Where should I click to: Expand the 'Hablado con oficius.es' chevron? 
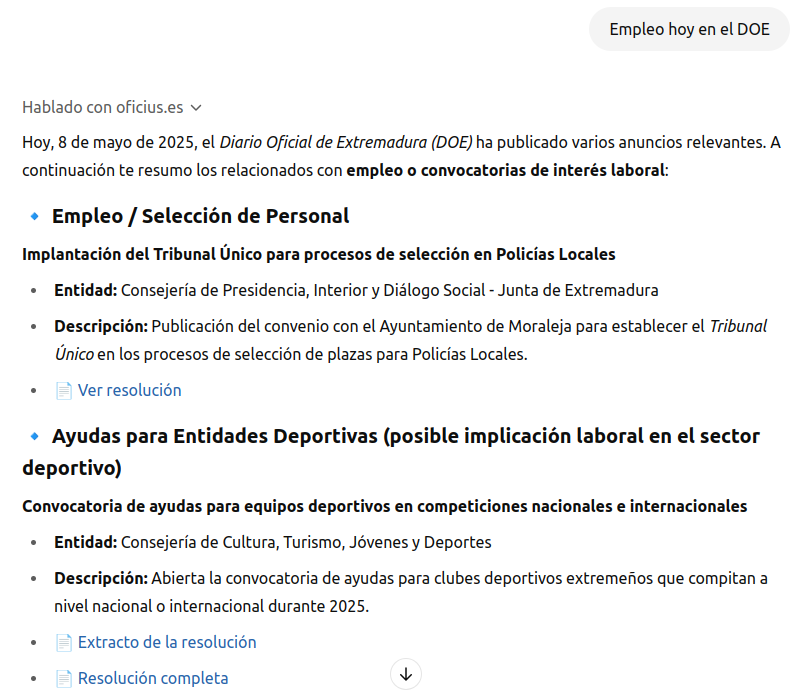point(196,108)
